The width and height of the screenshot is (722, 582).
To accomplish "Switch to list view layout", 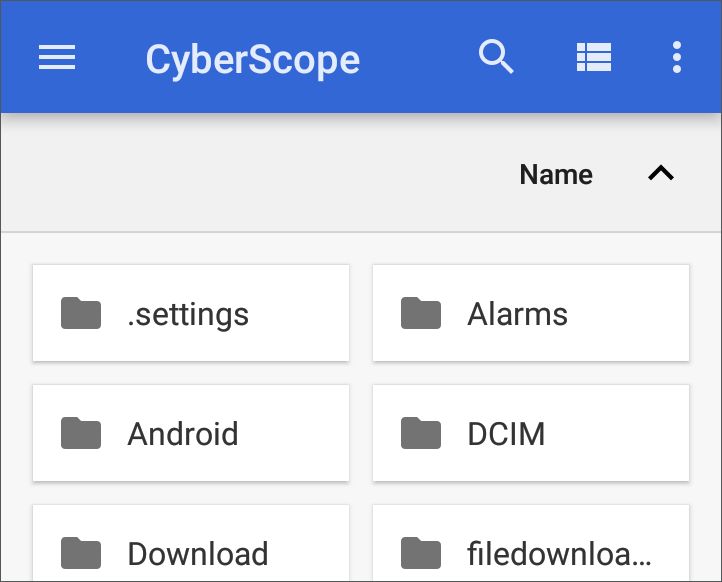I will (594, 57).
